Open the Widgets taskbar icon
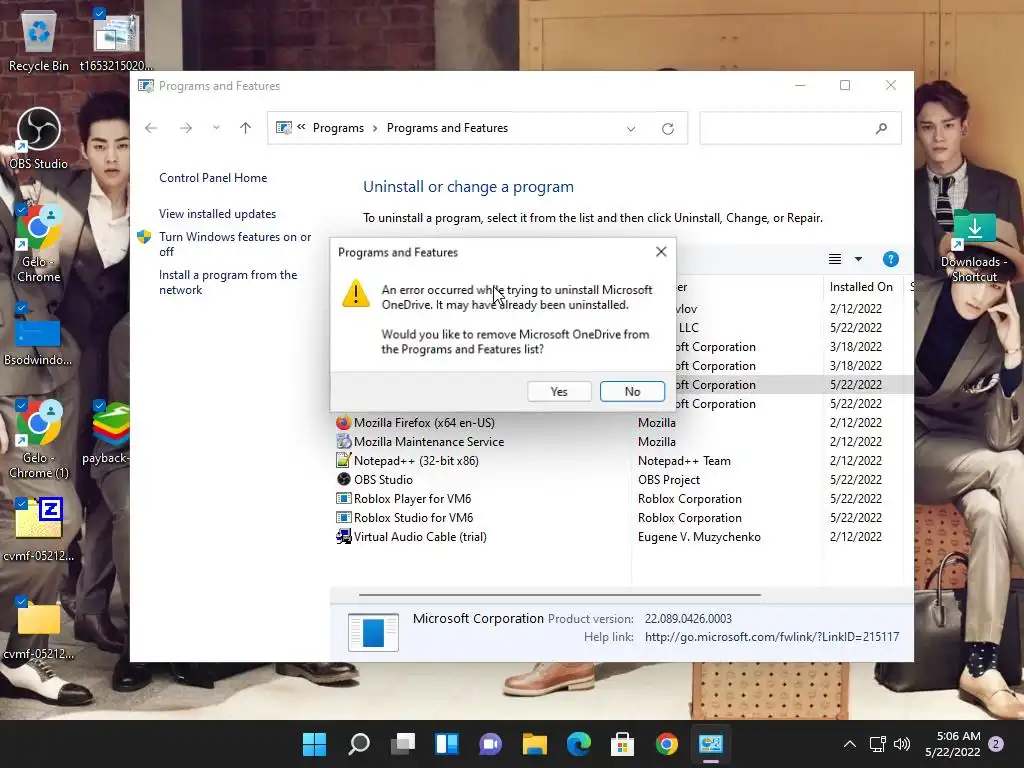Viewport: 1024px width, 768px height. point(447,744)
